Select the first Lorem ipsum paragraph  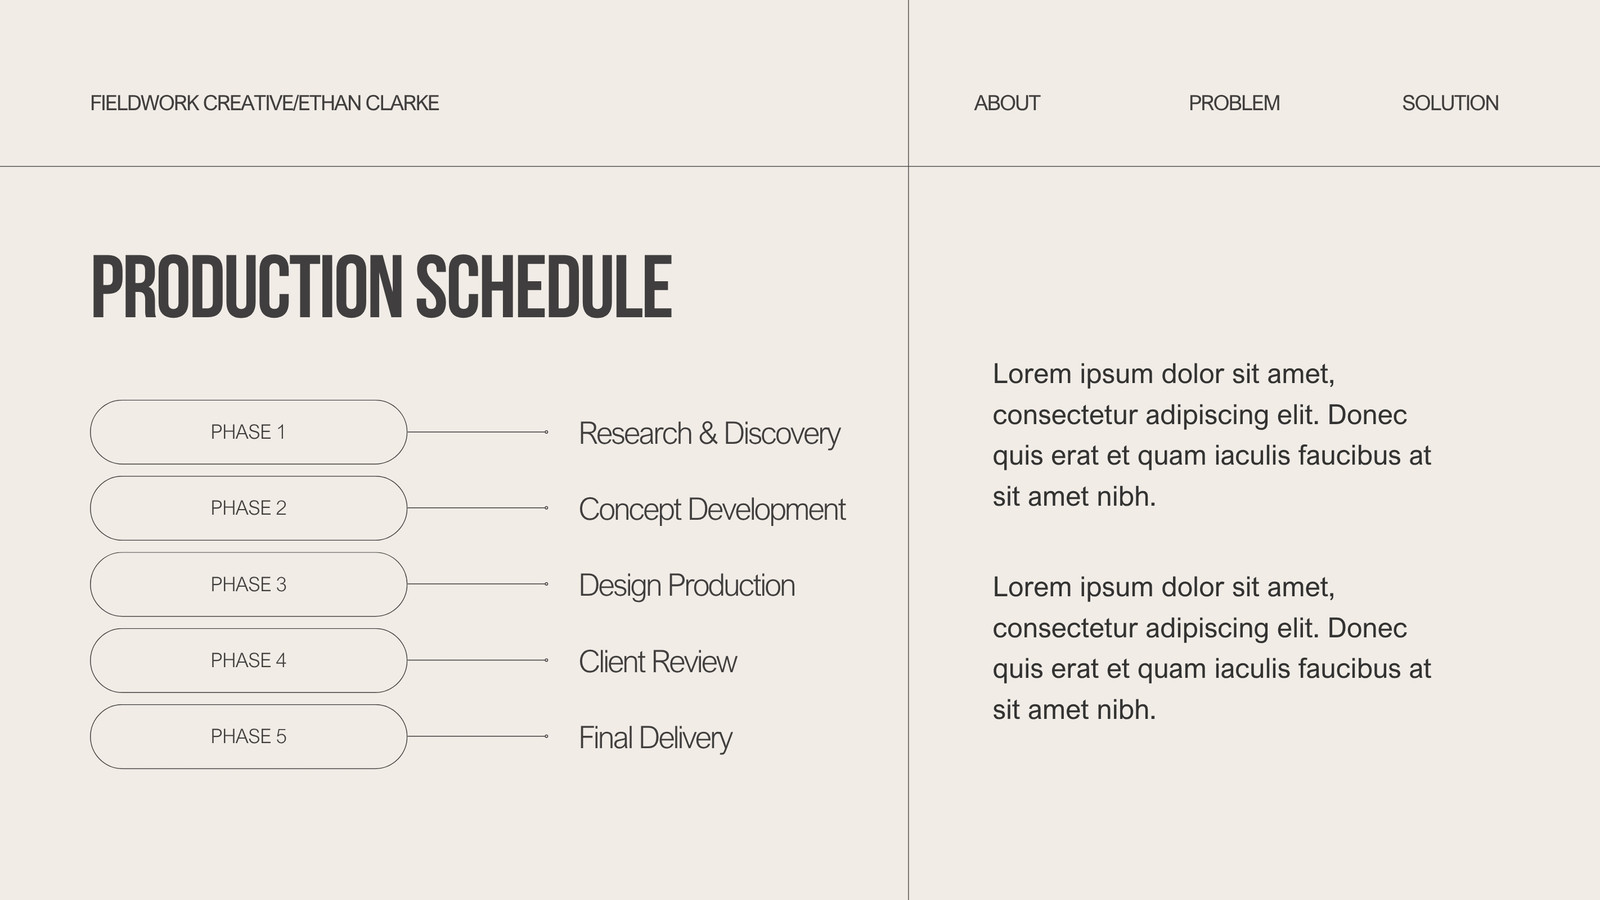tap(1212, 435)
